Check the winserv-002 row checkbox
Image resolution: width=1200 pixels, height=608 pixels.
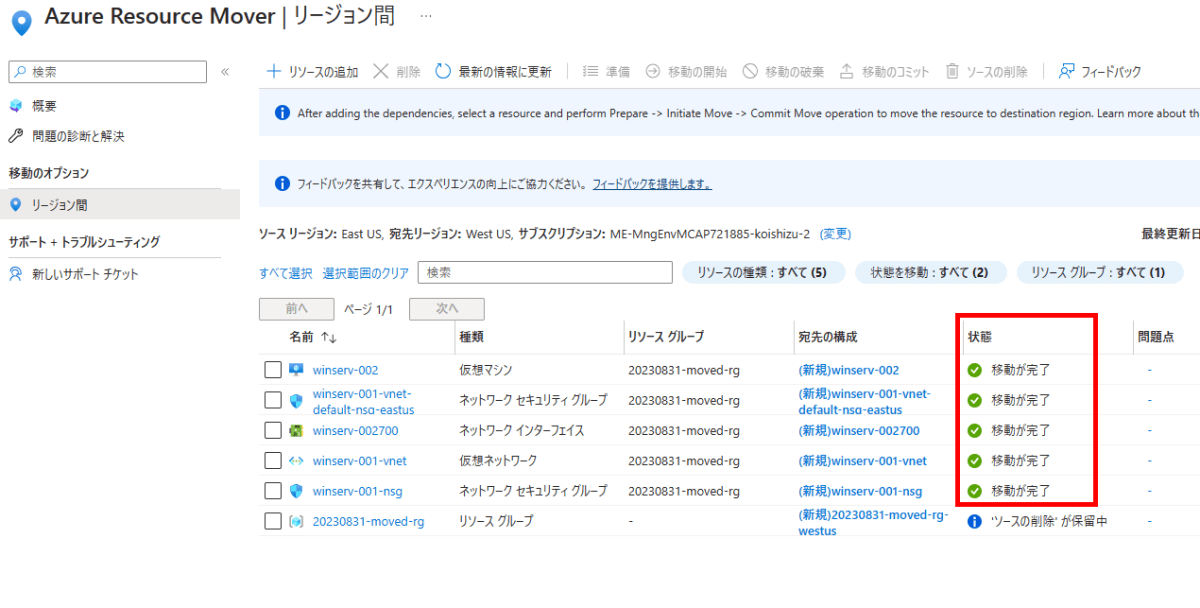[x=273, y=370]
